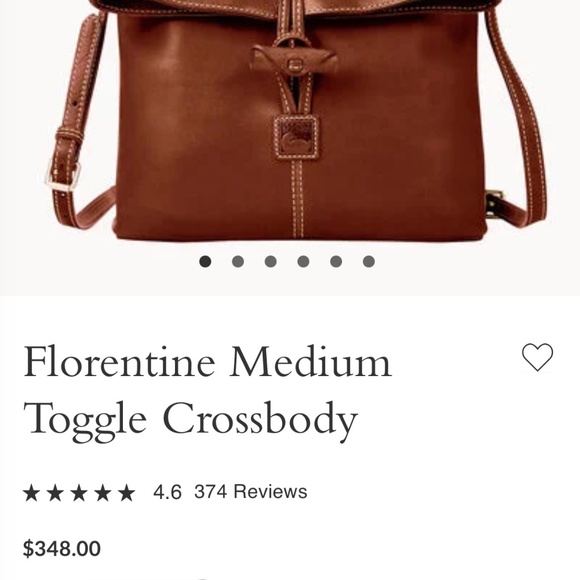Click the third rating star
This screenshot has width=580, height=580.
pos(79,493)
